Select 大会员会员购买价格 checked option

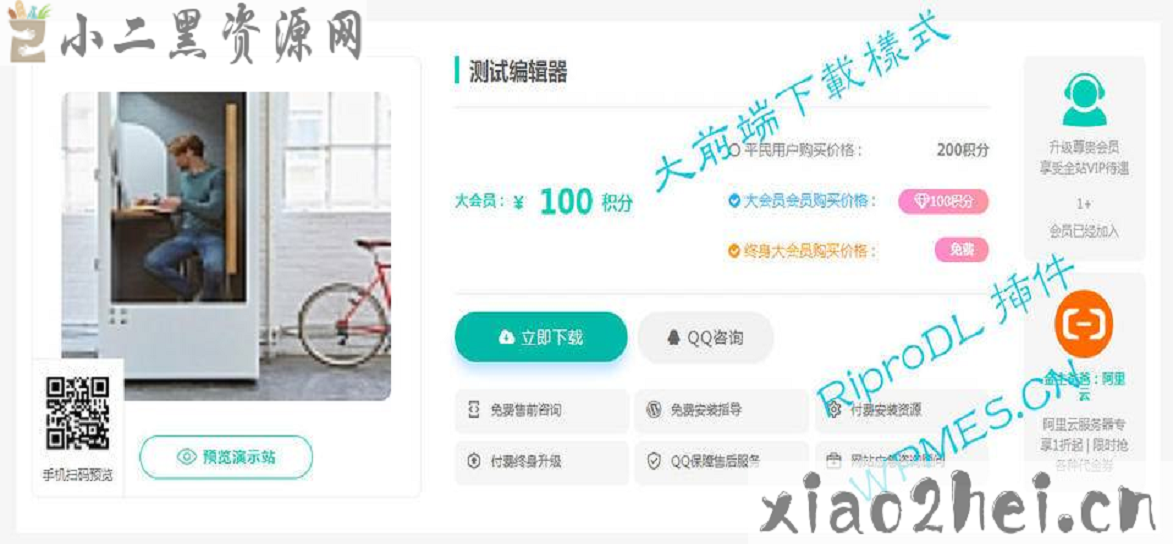pos(802,201)
